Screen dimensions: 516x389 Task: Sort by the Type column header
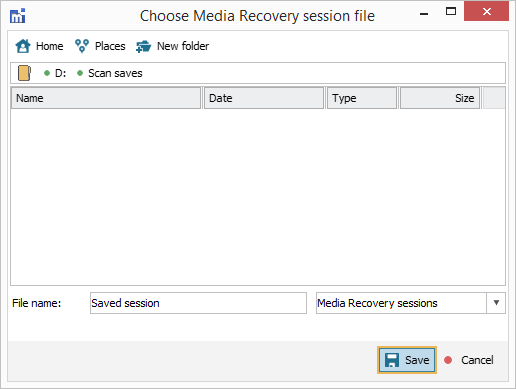coord(362,98)
